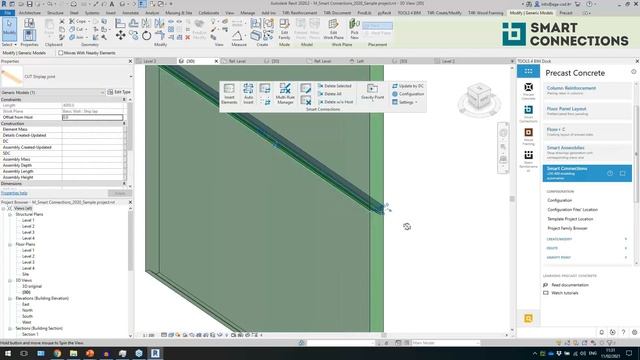The width and height of the screenshot is (640, 360).
Task: Open the Select dropdown under Modify
Action: pos(9,44)
